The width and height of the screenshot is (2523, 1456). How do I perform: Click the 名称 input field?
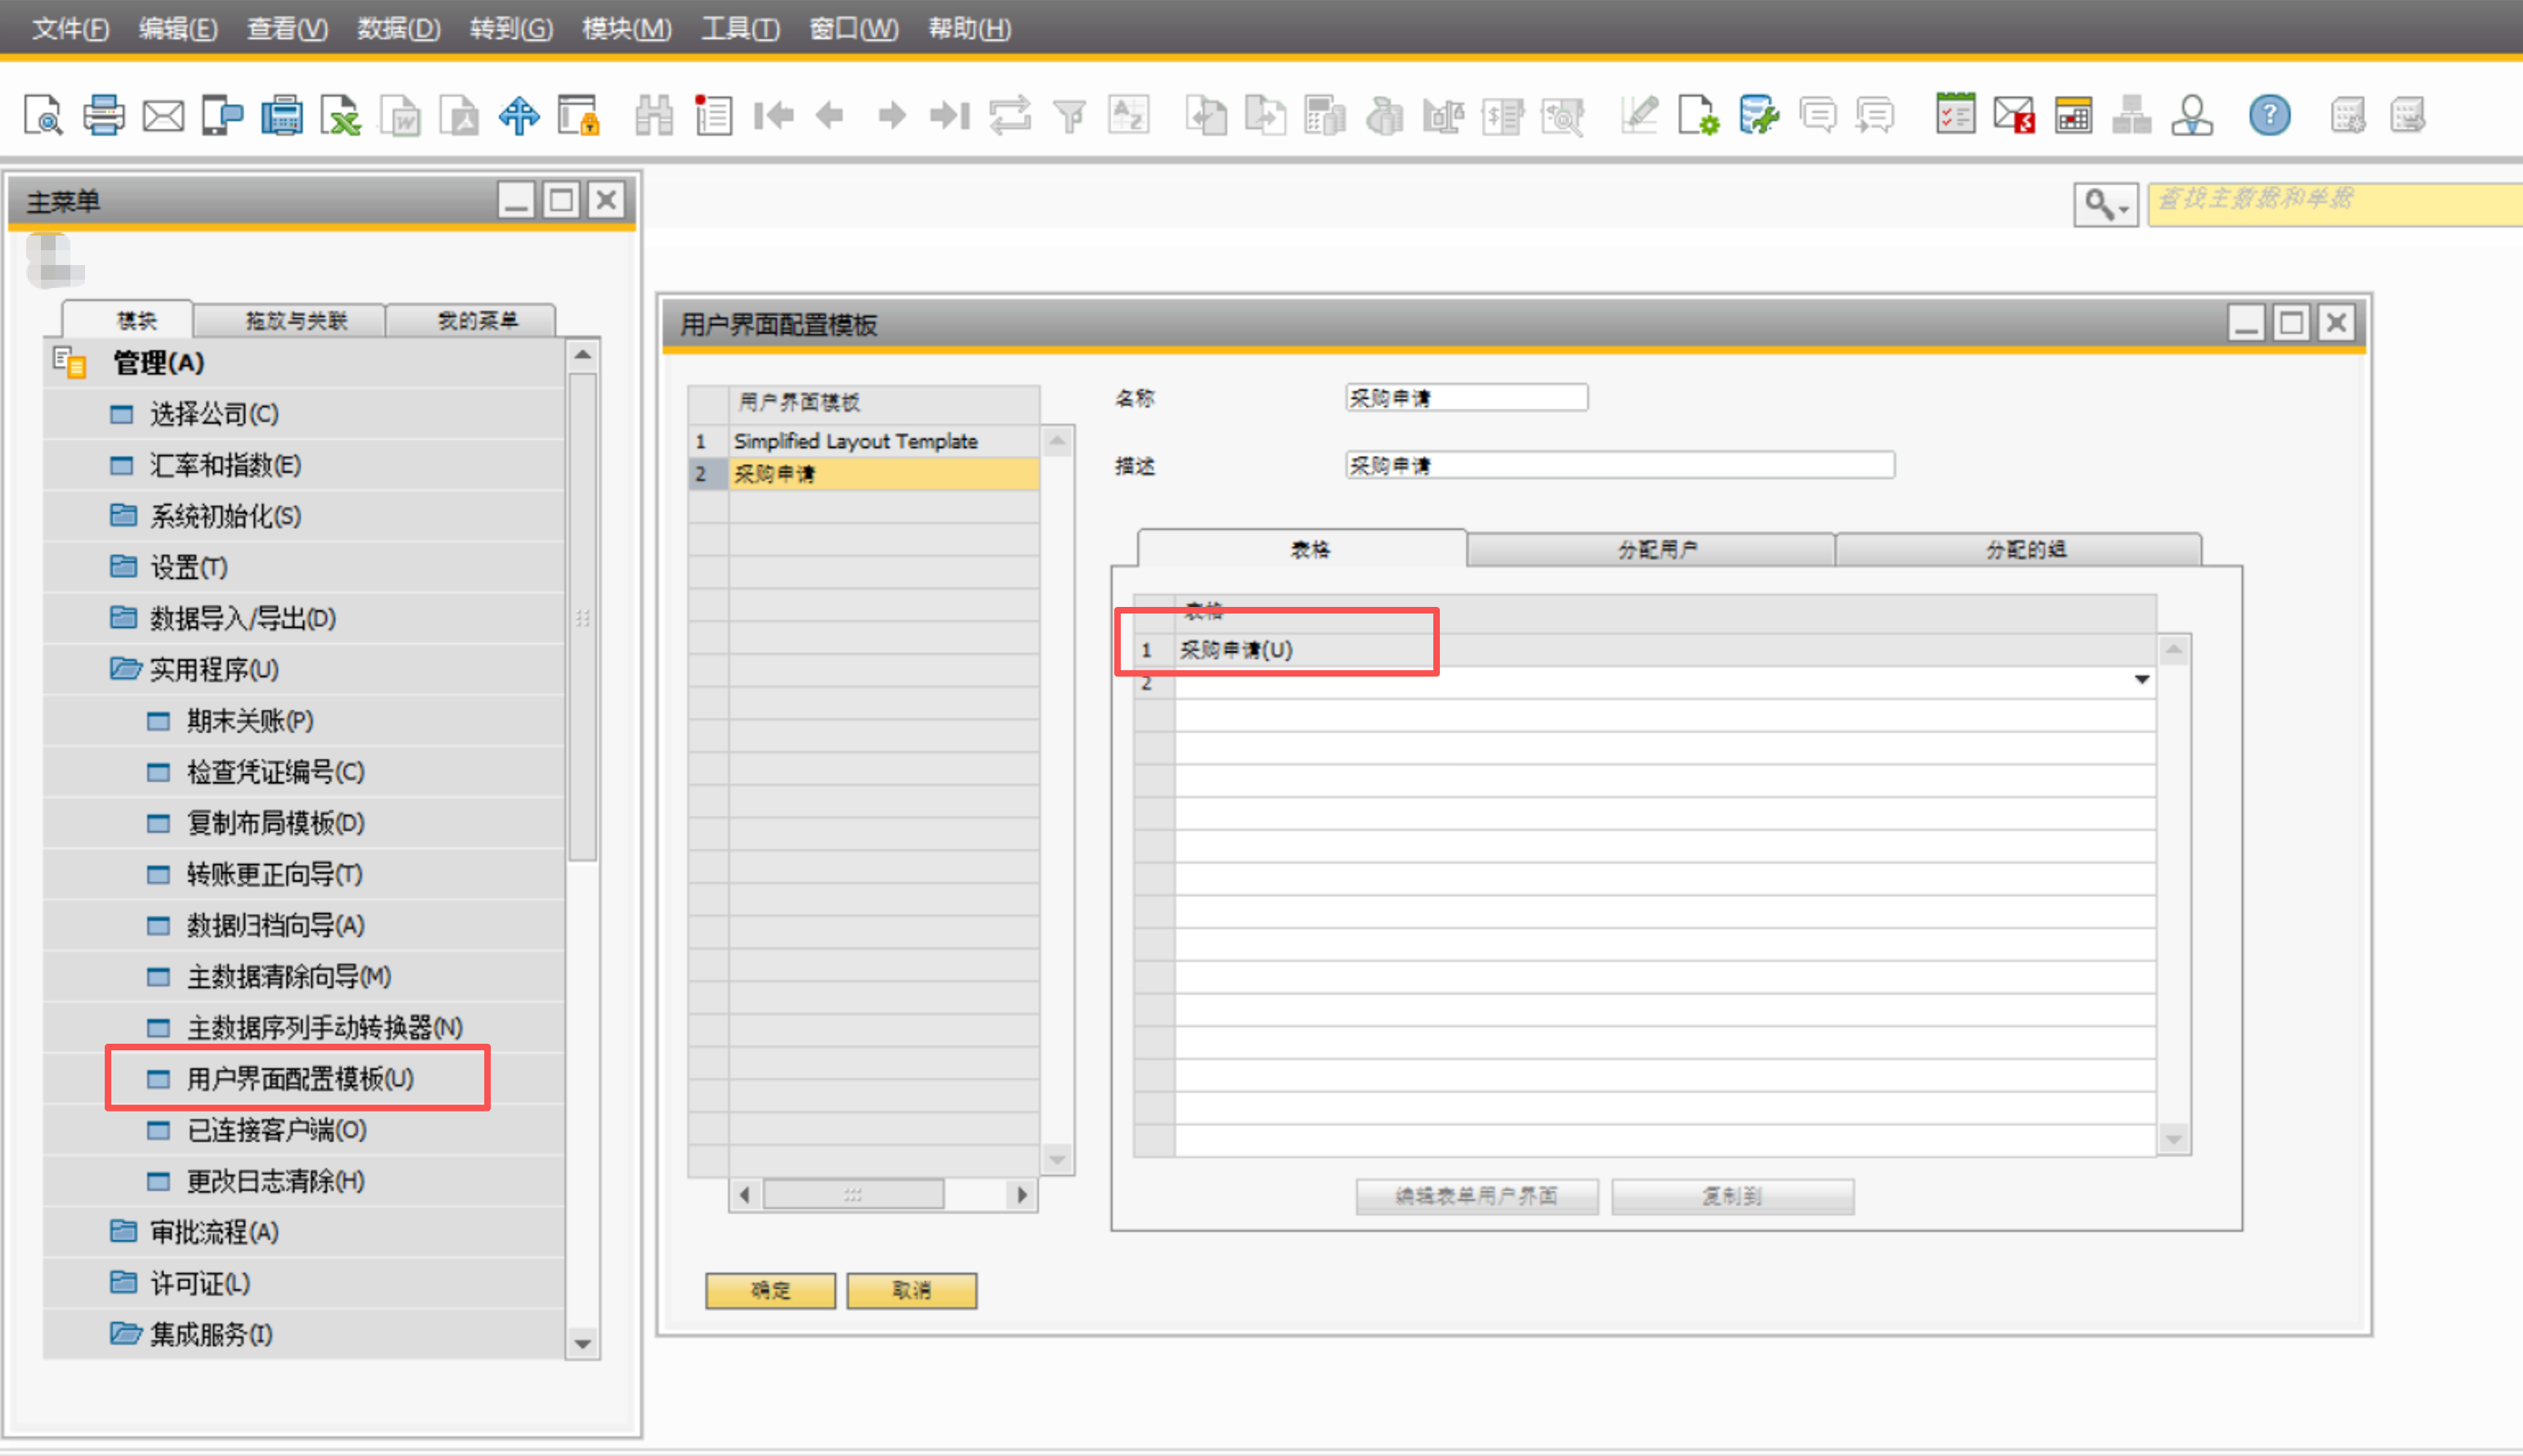[1465, 398]
